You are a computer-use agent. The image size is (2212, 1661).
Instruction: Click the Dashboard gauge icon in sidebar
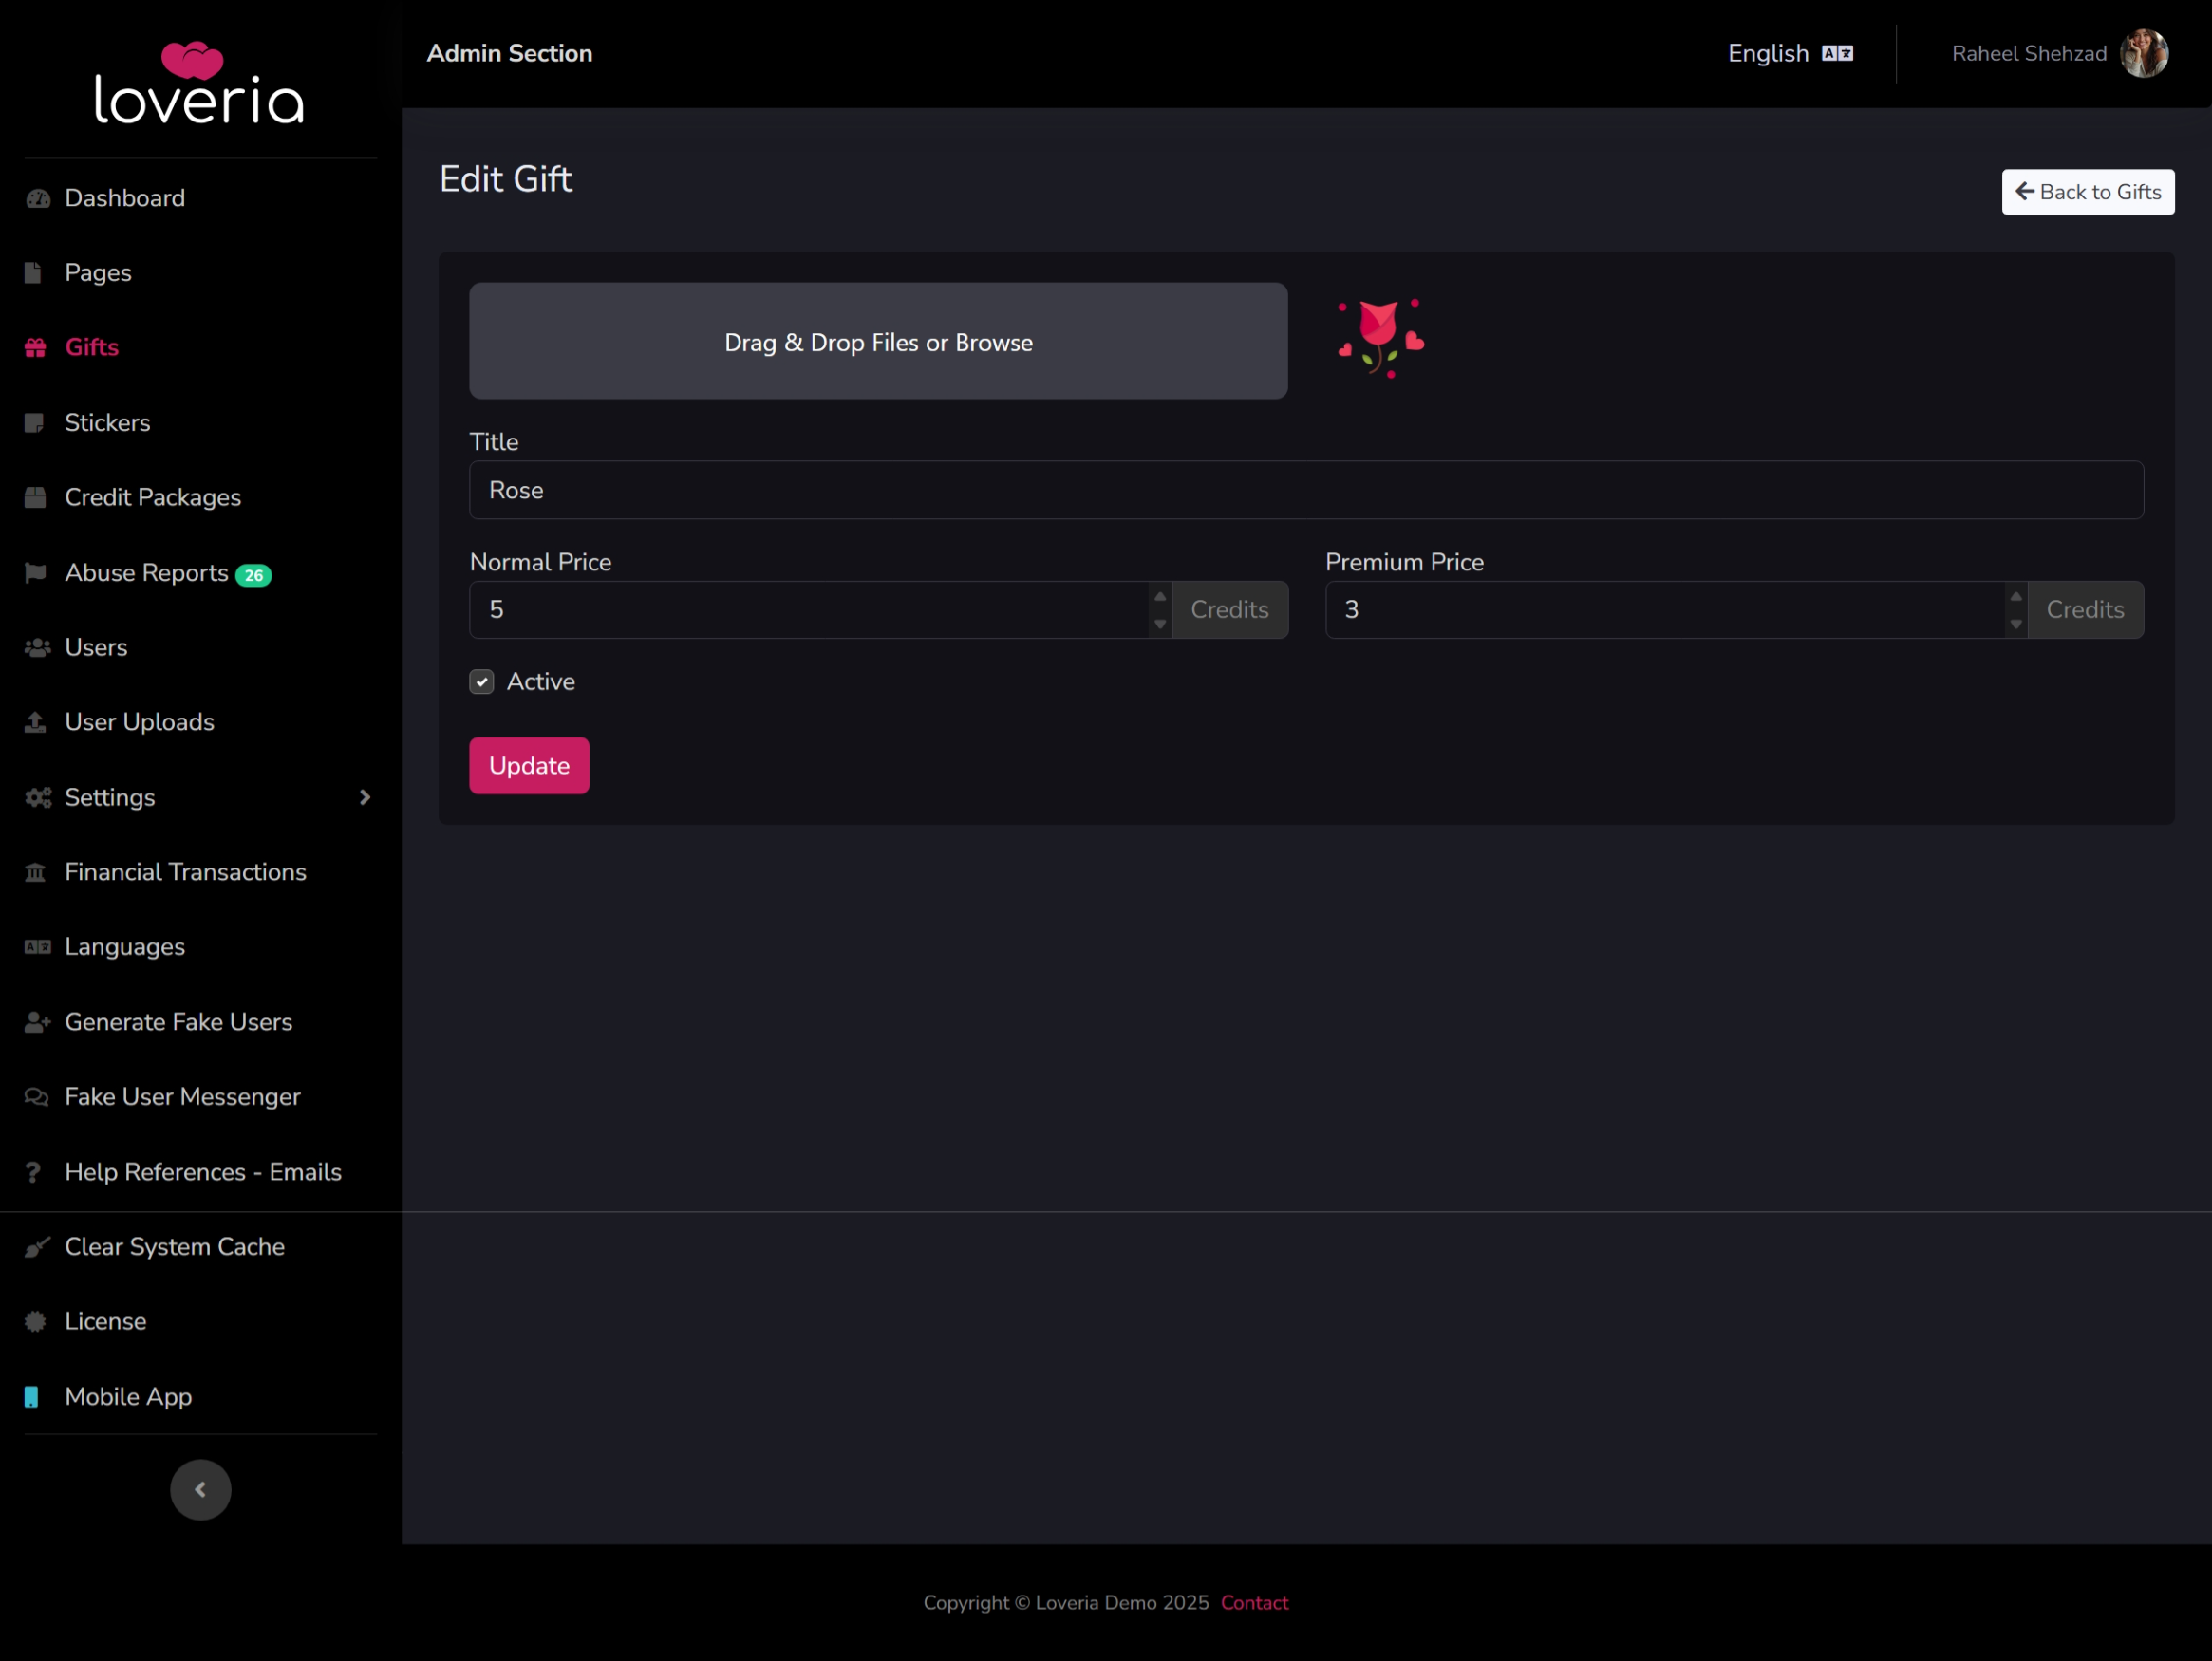click(x=38, y=199)
